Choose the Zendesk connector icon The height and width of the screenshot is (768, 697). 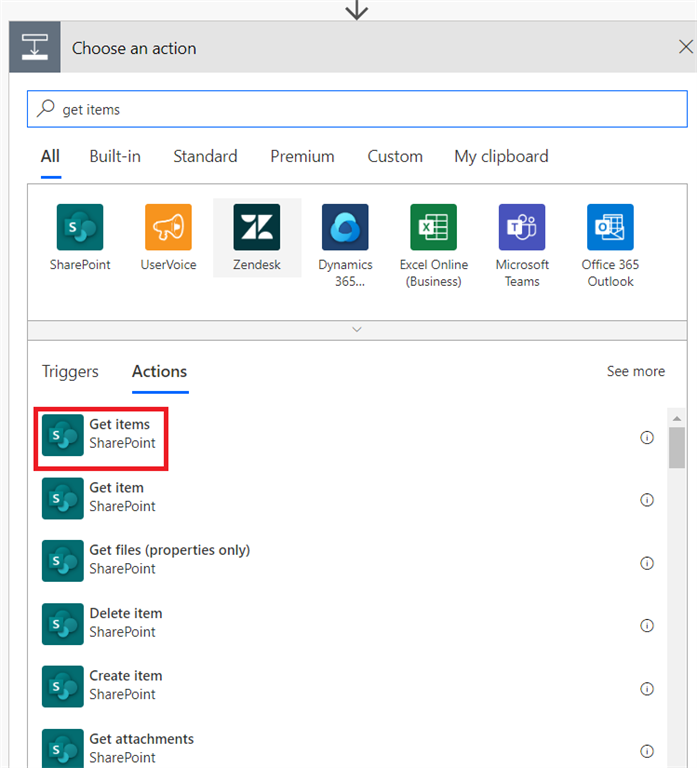point(257,227)
